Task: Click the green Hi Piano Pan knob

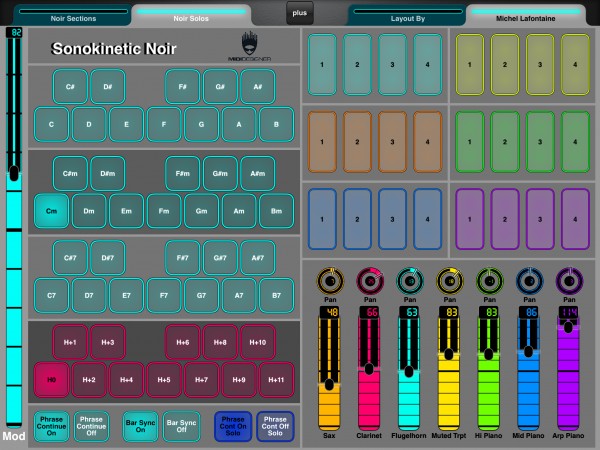Action: coord(490,281)
